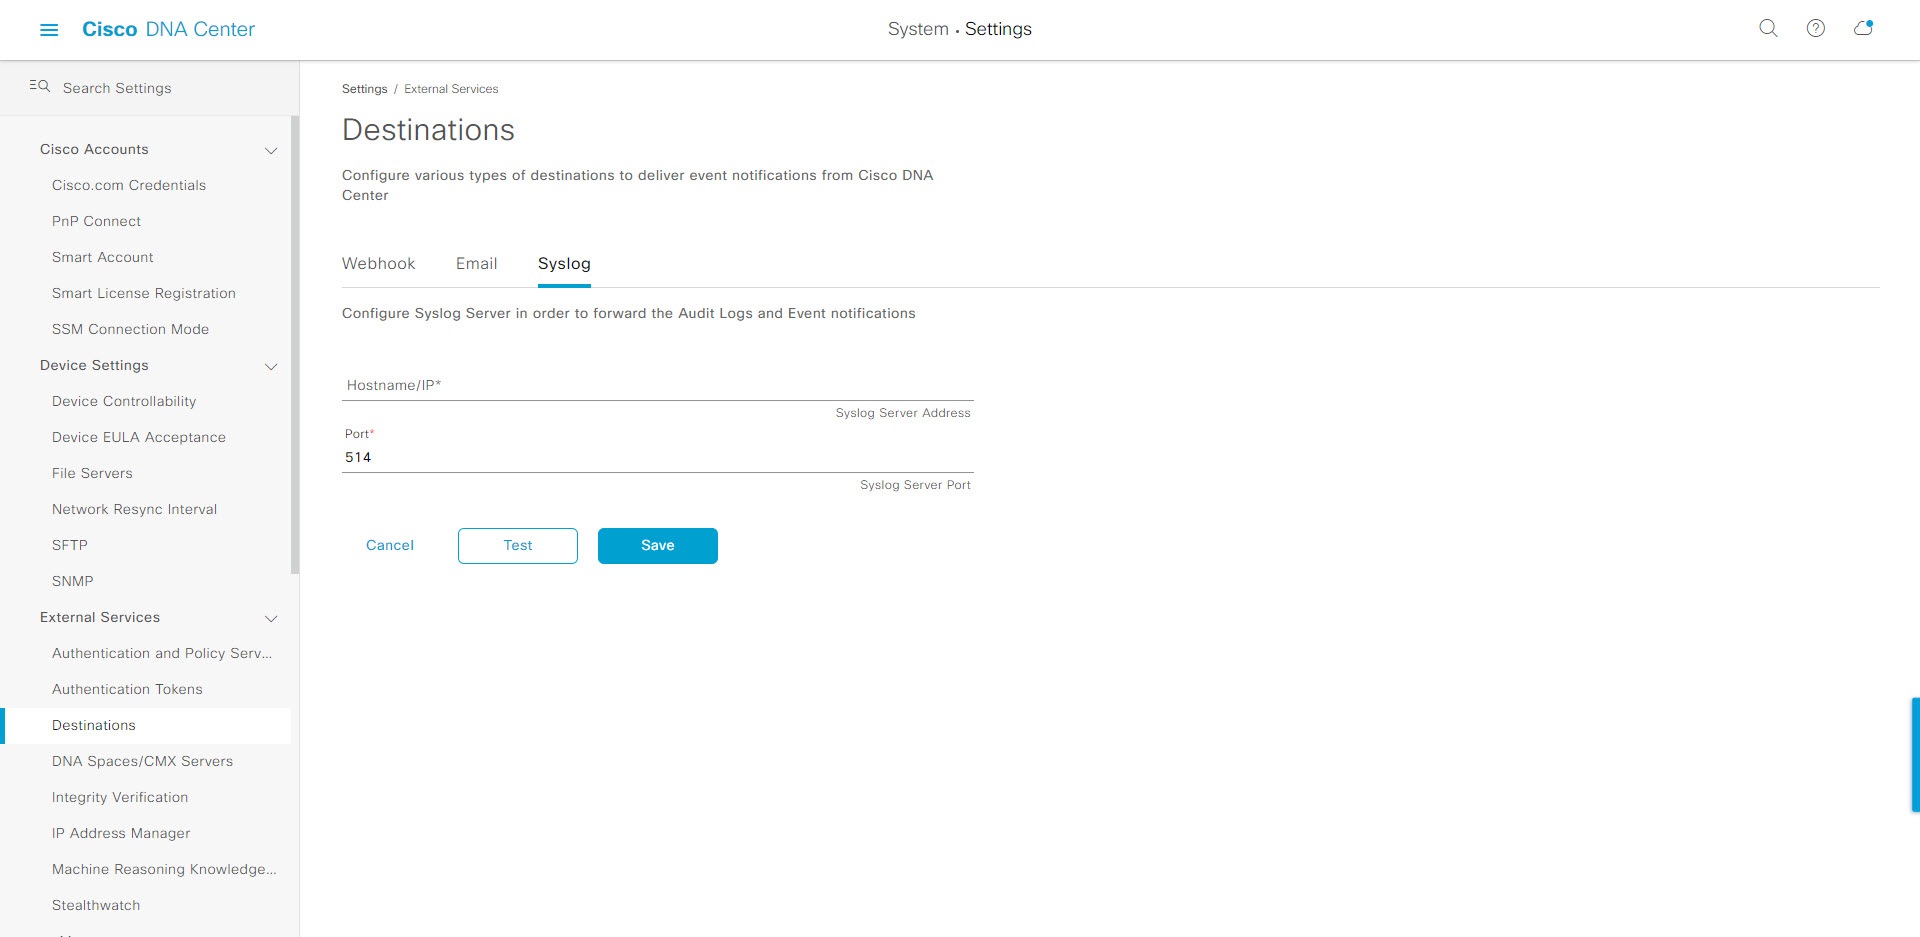Click the blue side tab on right edge
This screenshot has height=937, width=1920.
tap(1916, 755)
